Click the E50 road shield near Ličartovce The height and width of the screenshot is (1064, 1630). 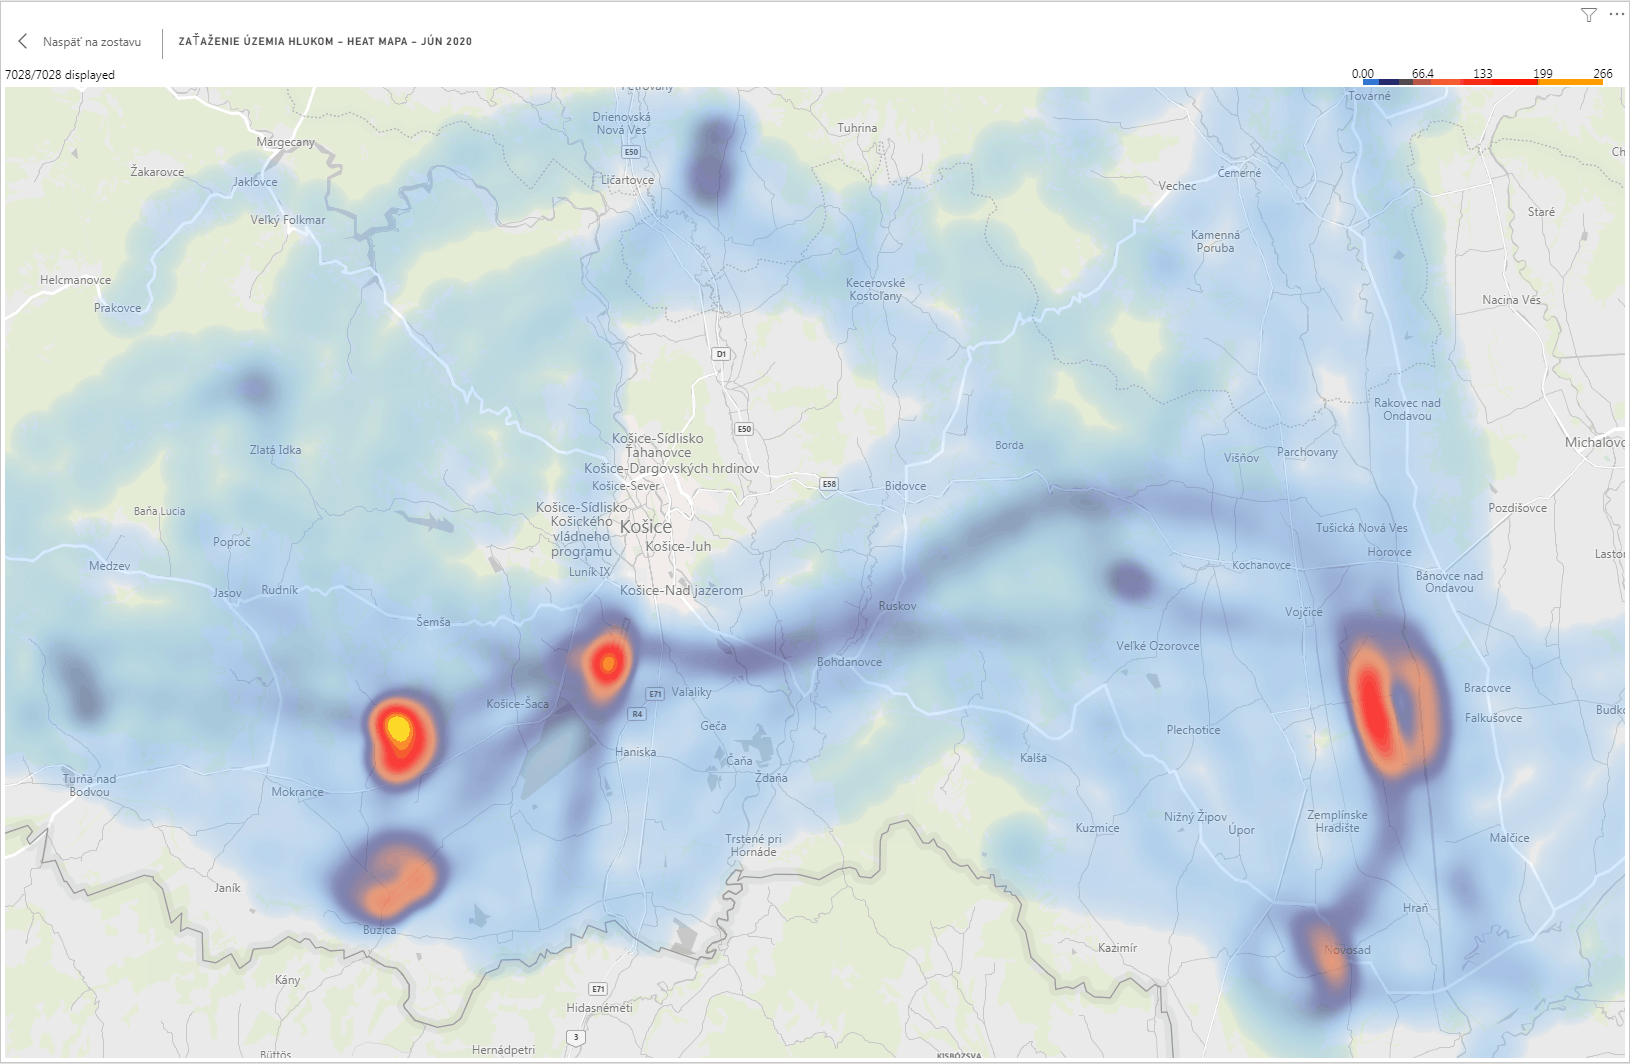(x=630, y=152)
